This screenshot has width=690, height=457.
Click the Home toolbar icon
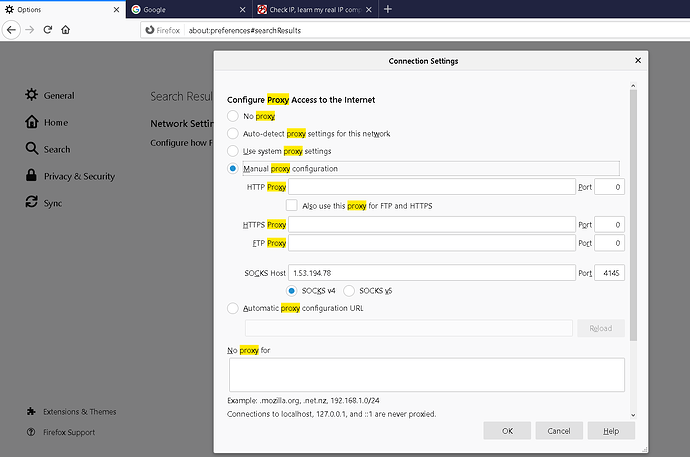point(66,30)
